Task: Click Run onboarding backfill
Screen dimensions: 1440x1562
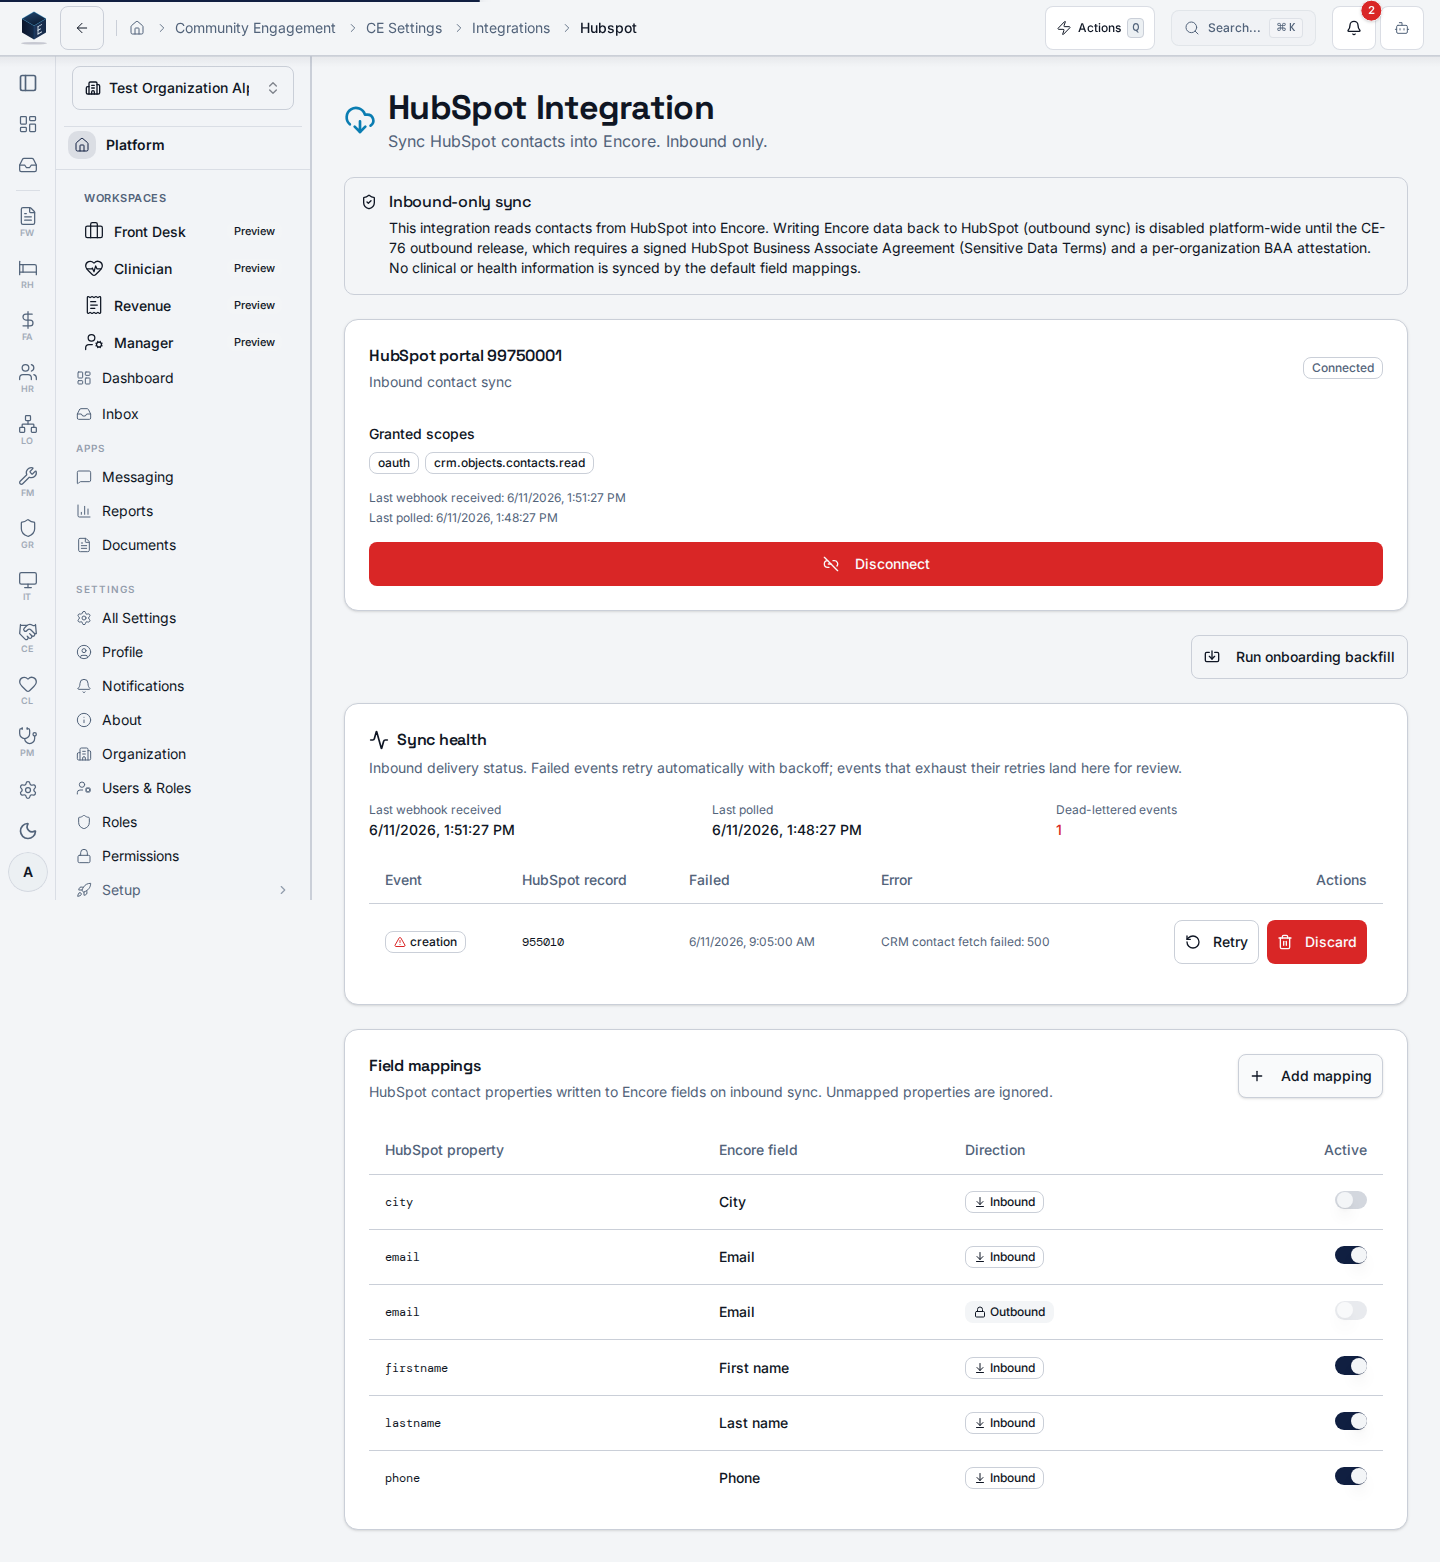Action: [1299, 657]
